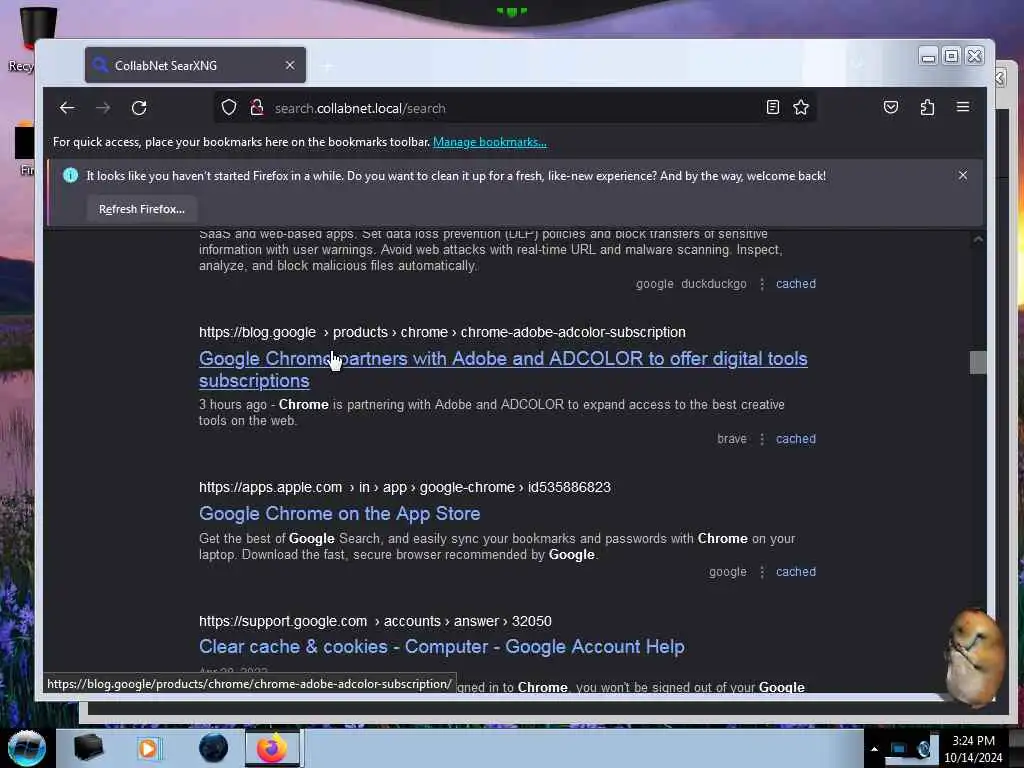This screenshot has width=1024, height=768.
Task: Open the tracking protection shield icon
Action: coord(229,108)
